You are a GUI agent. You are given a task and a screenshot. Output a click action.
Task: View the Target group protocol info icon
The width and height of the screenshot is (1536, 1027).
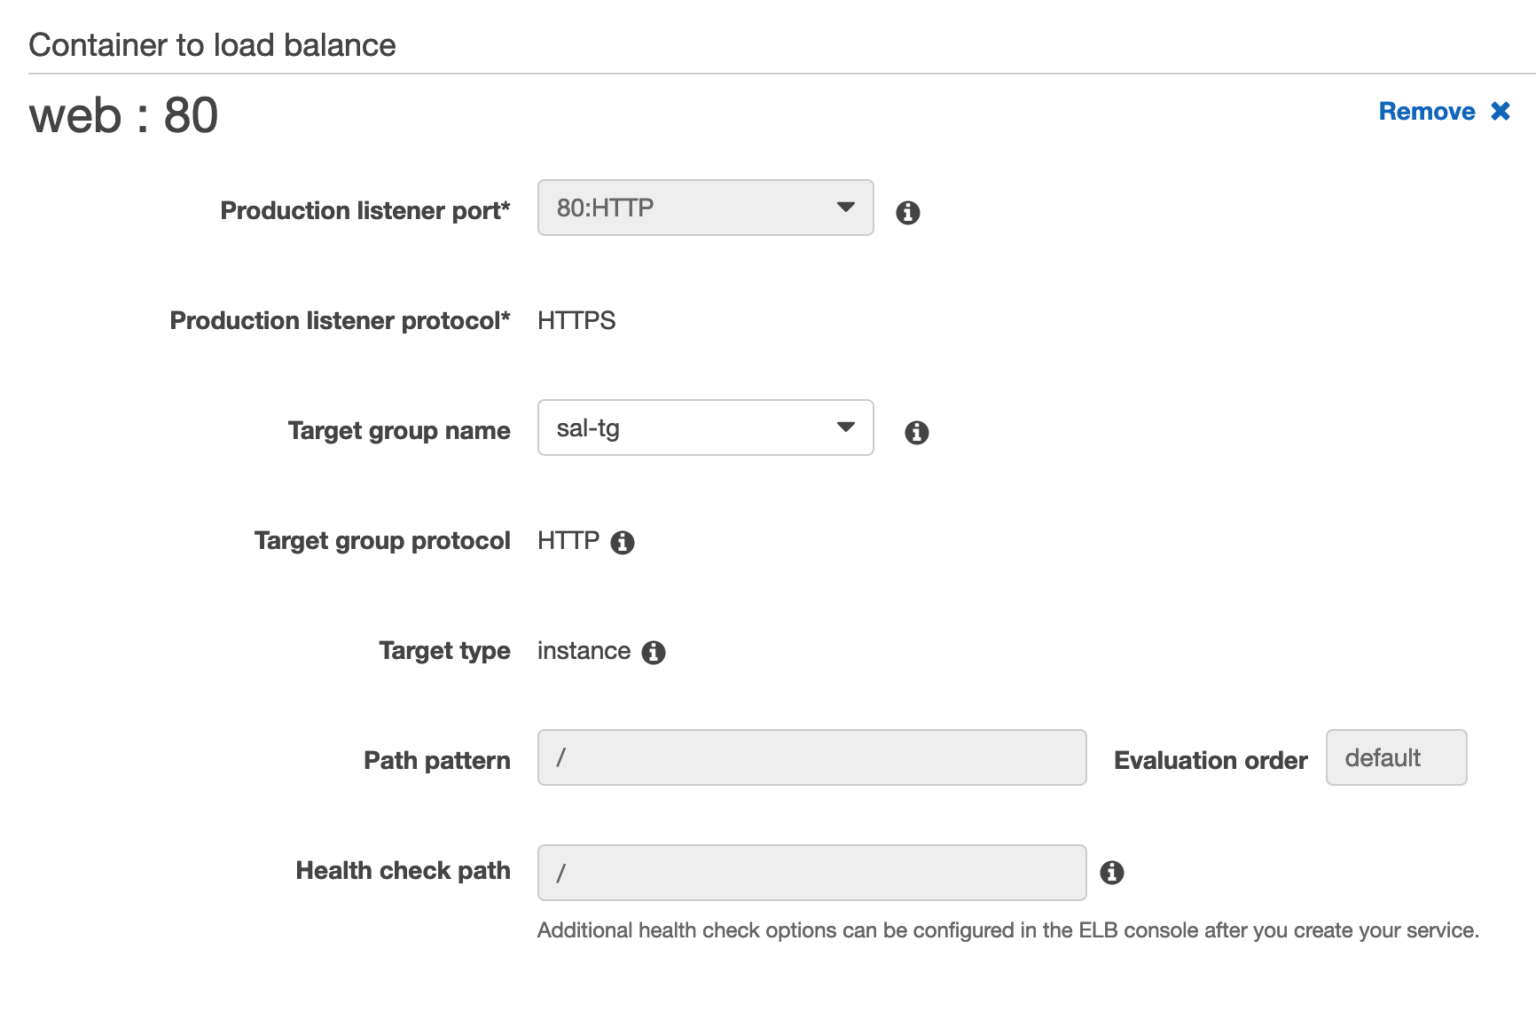[x=623, y=541]
